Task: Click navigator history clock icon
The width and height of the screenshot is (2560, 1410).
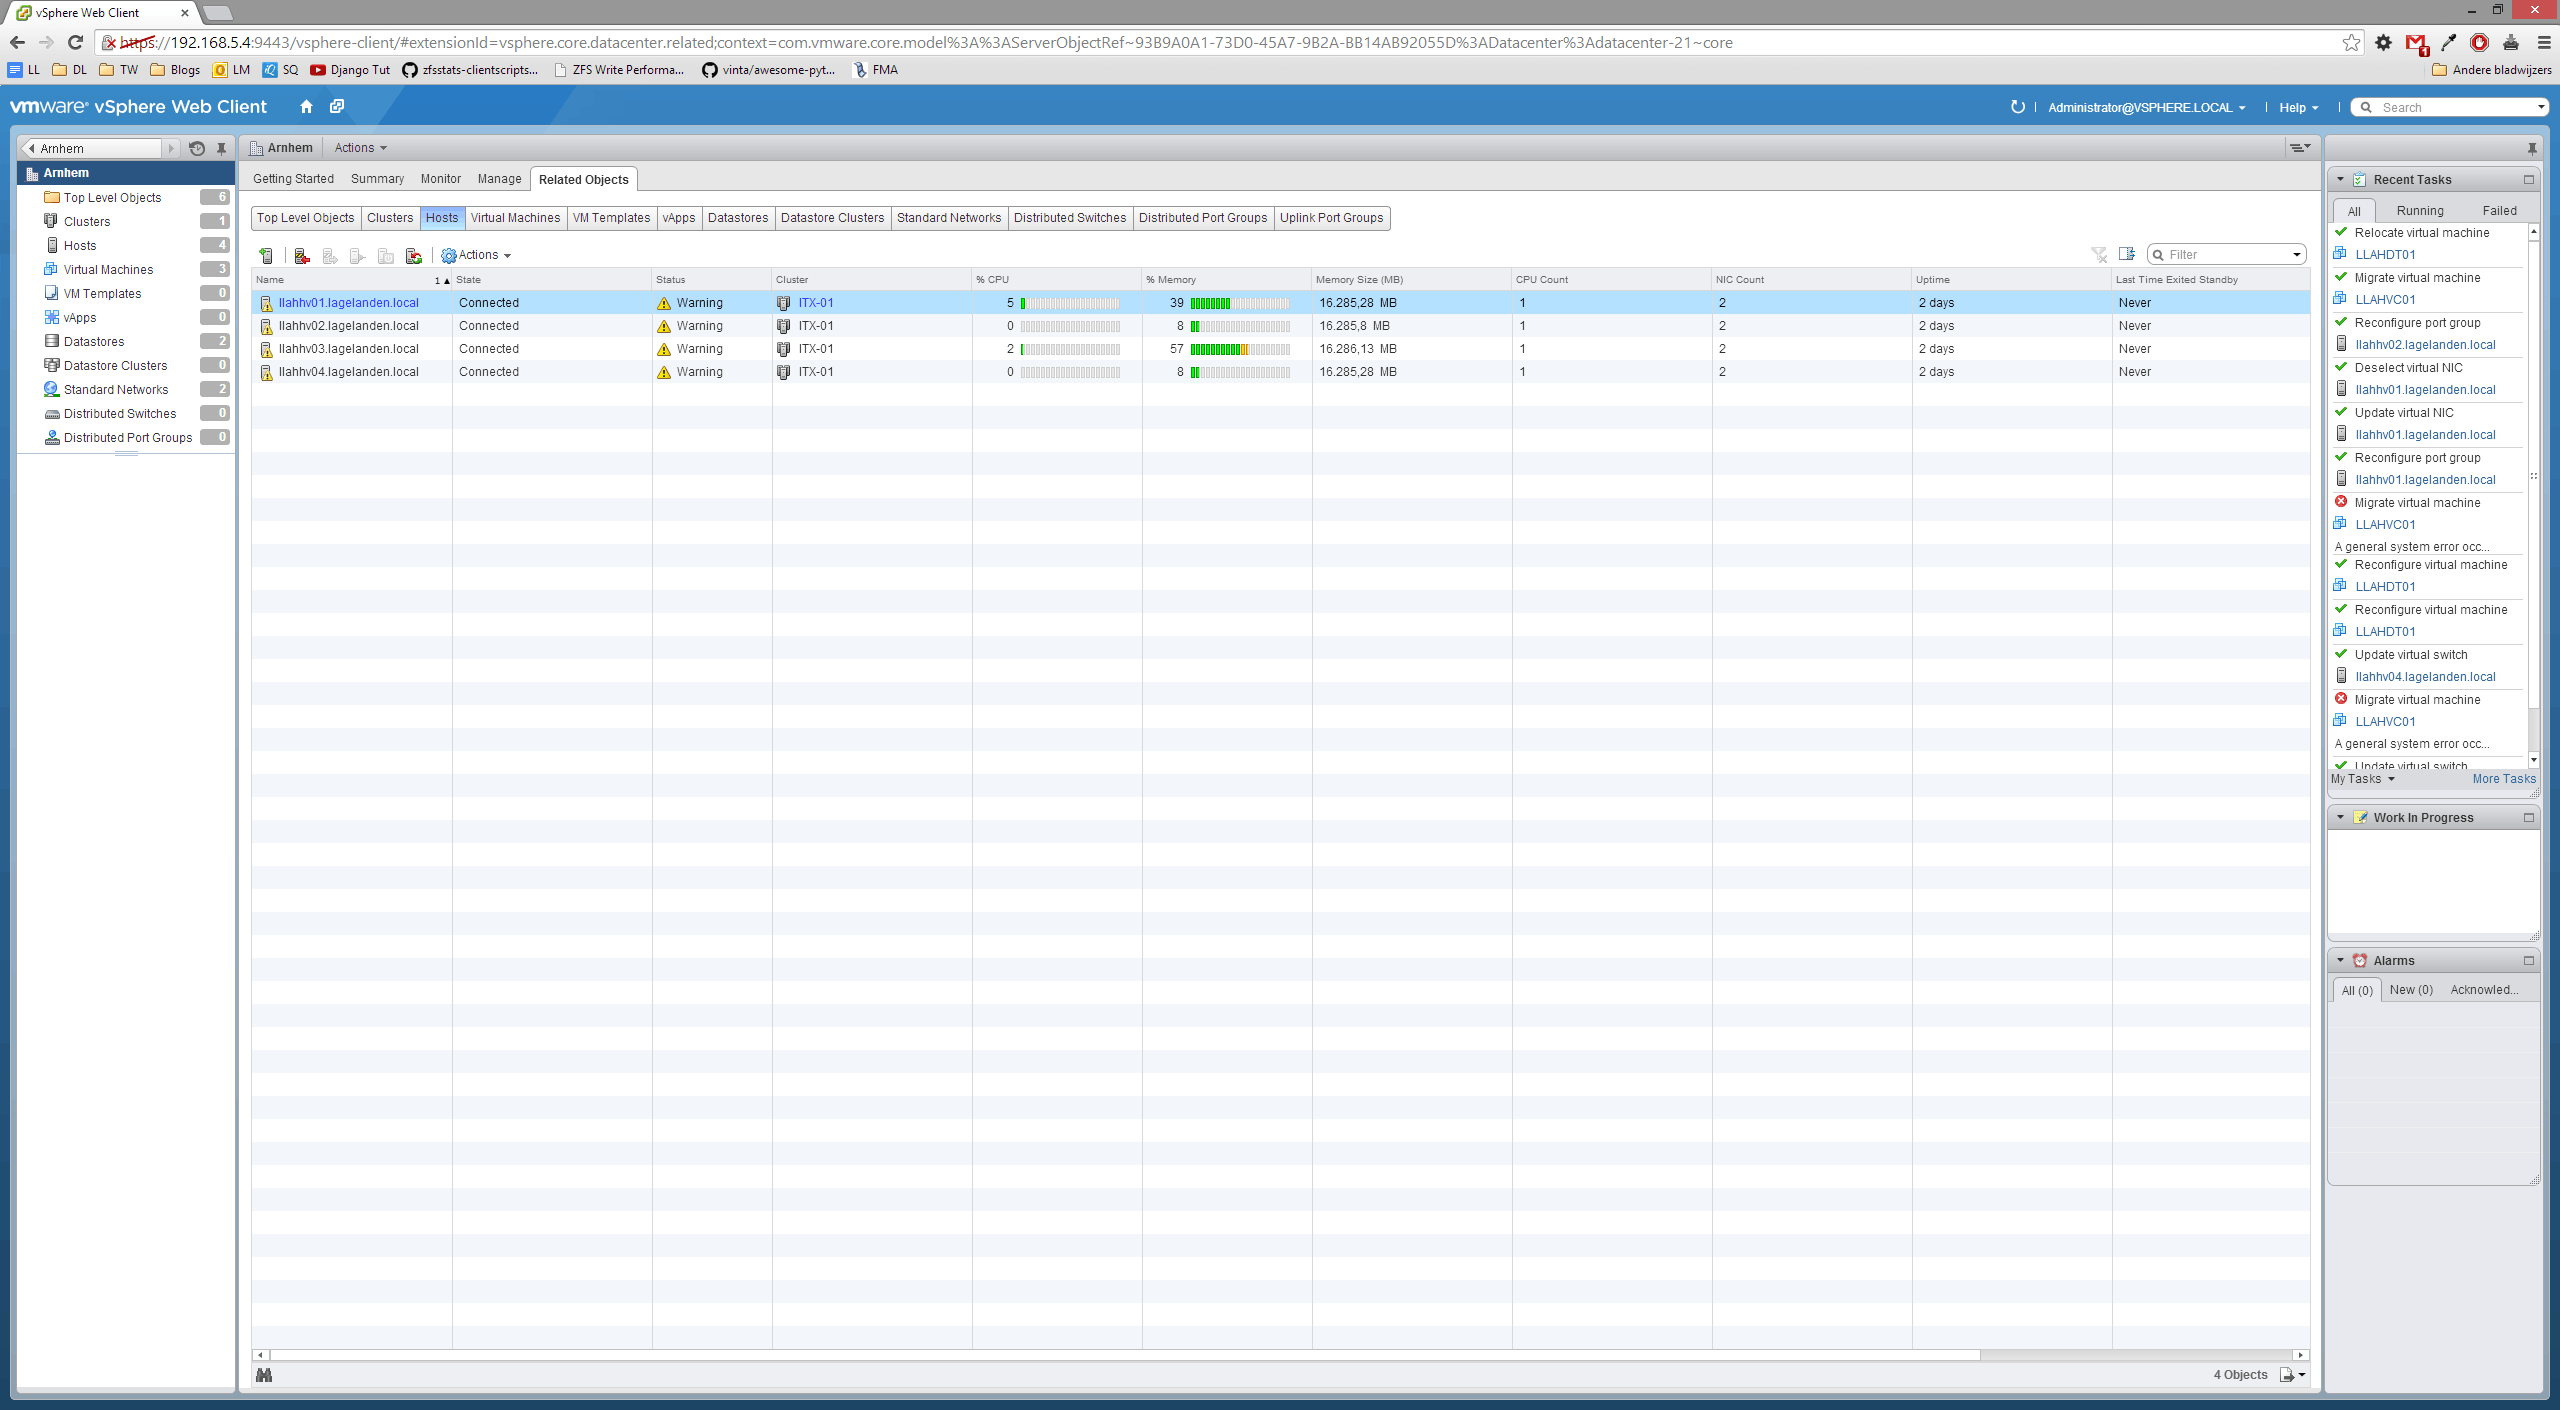Action: coord(197,149)
